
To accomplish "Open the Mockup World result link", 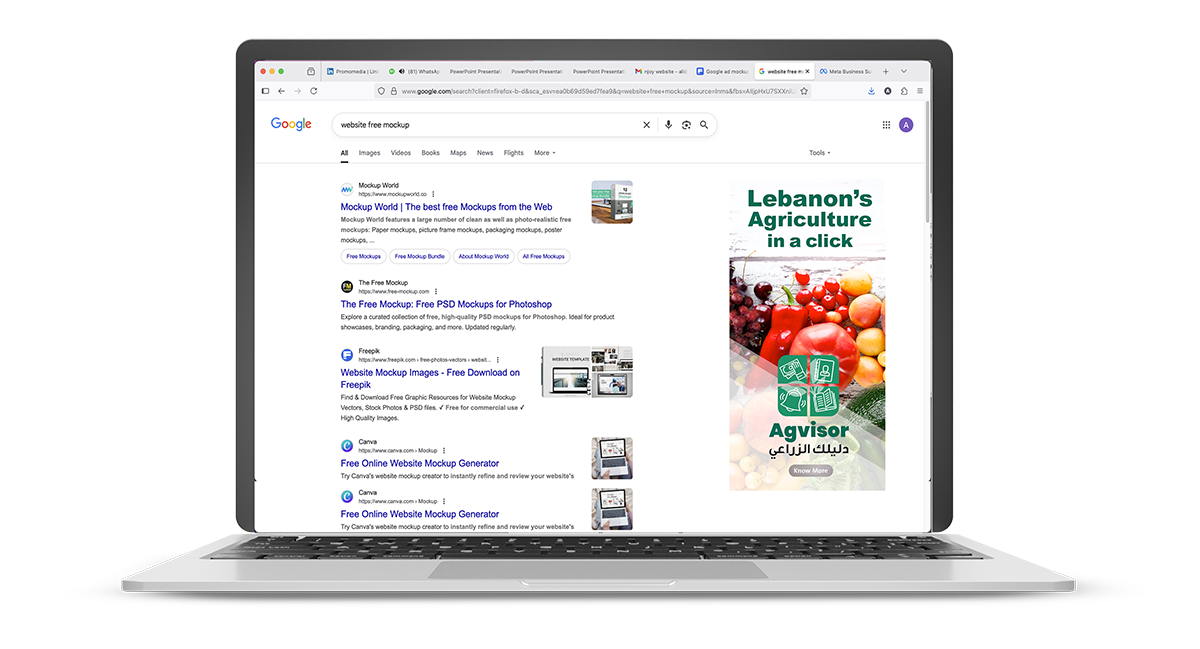I will click(x=446, y=207).
